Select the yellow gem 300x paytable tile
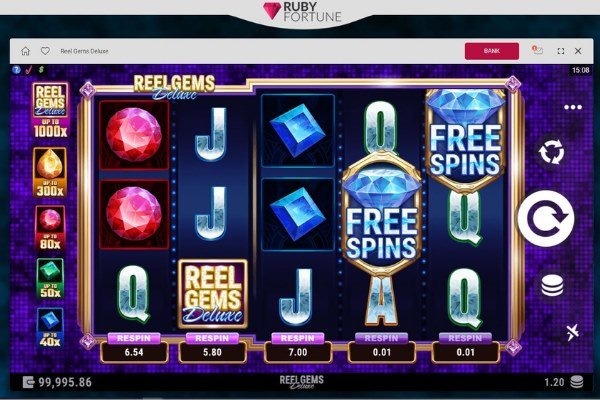This screenshot has width=600, height=400. (50, 172)
